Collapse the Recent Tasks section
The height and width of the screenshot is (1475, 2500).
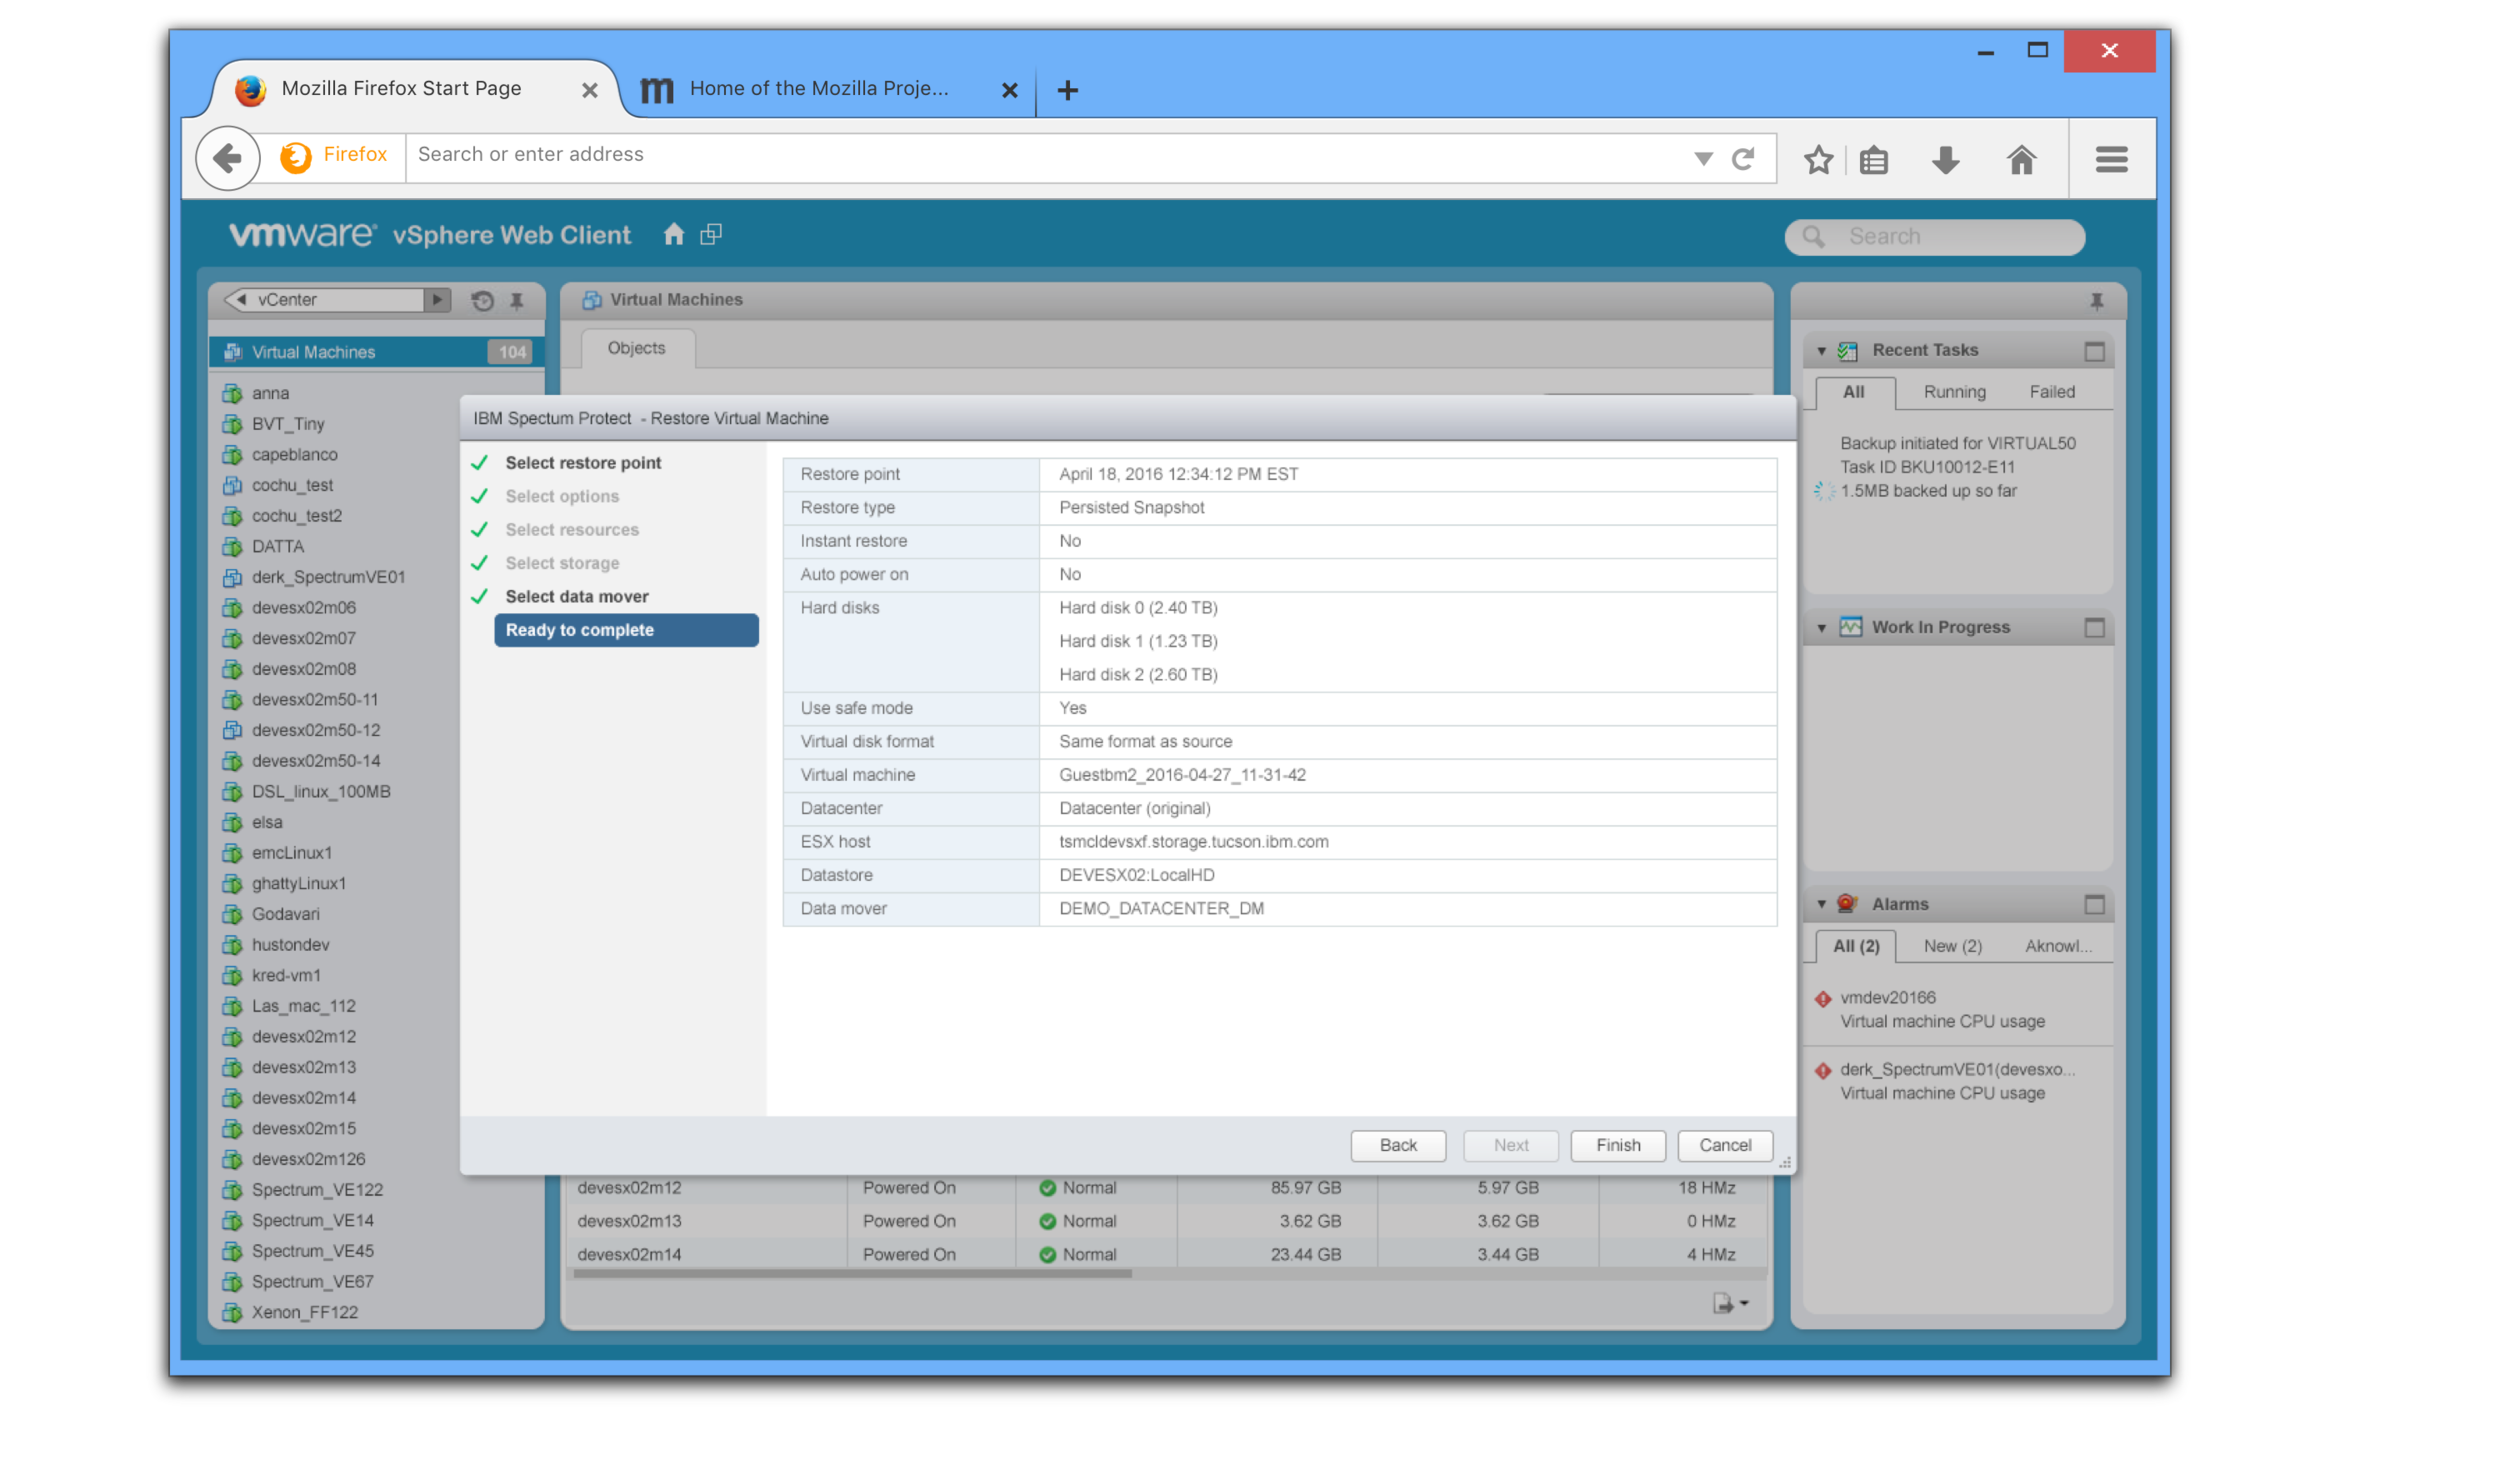(1822, 351)
